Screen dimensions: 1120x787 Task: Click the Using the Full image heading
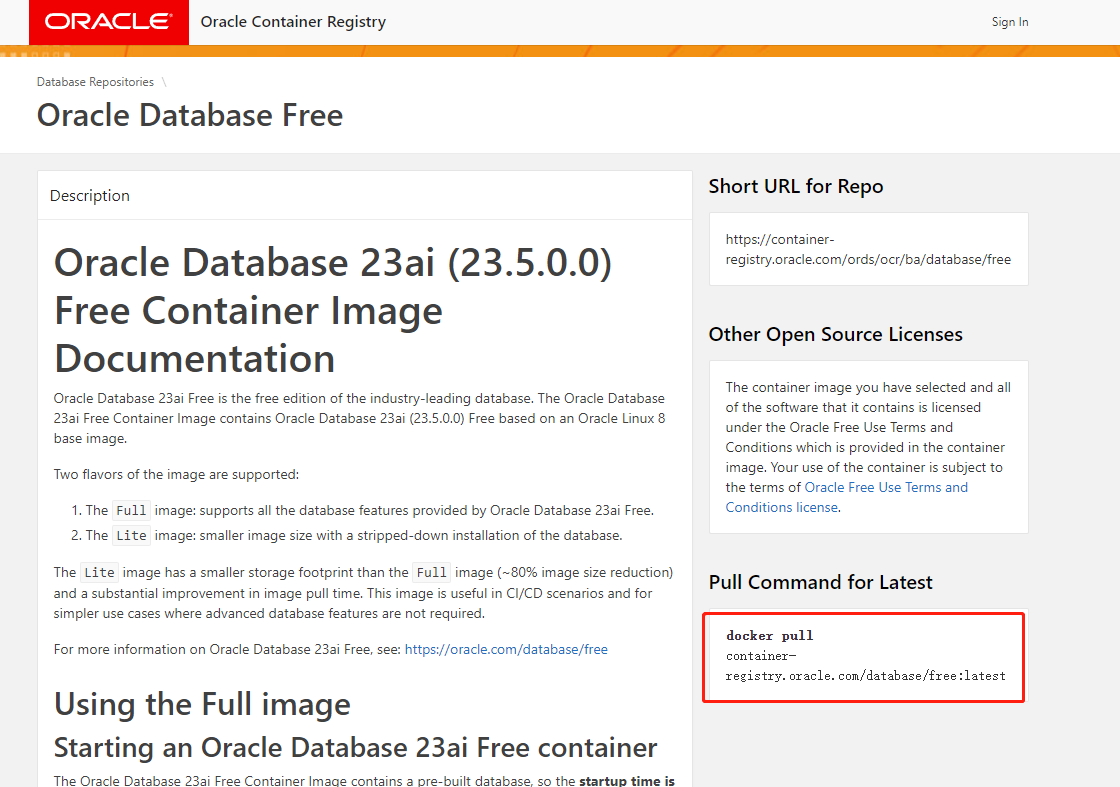(x=202, y=704)
